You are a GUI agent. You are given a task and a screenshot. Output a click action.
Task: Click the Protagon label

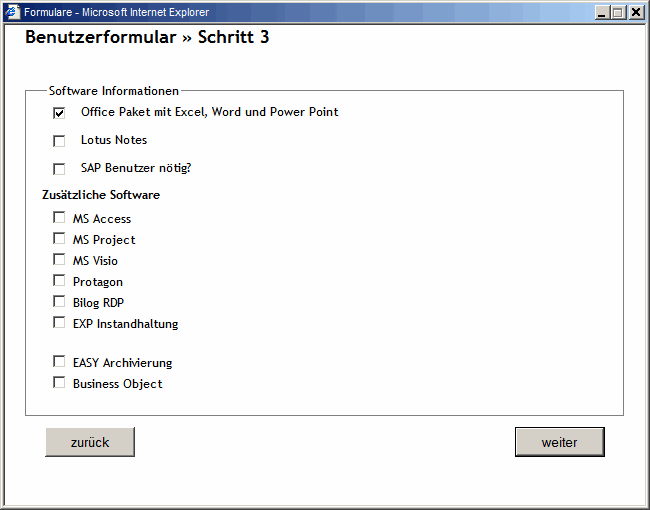coord(98,282)
